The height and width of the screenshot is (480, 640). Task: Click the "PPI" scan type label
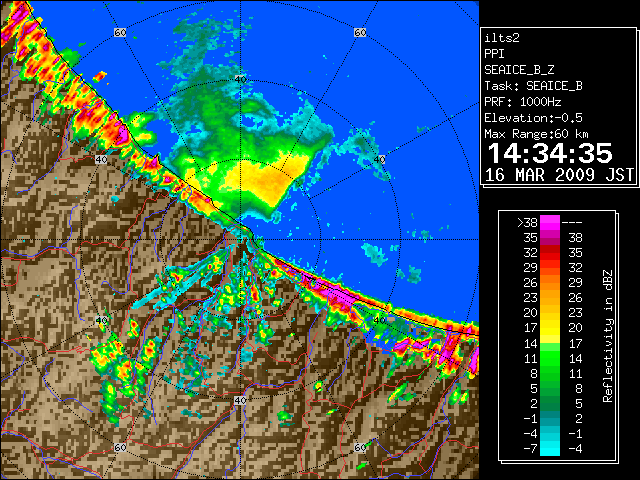click(494, 54)
